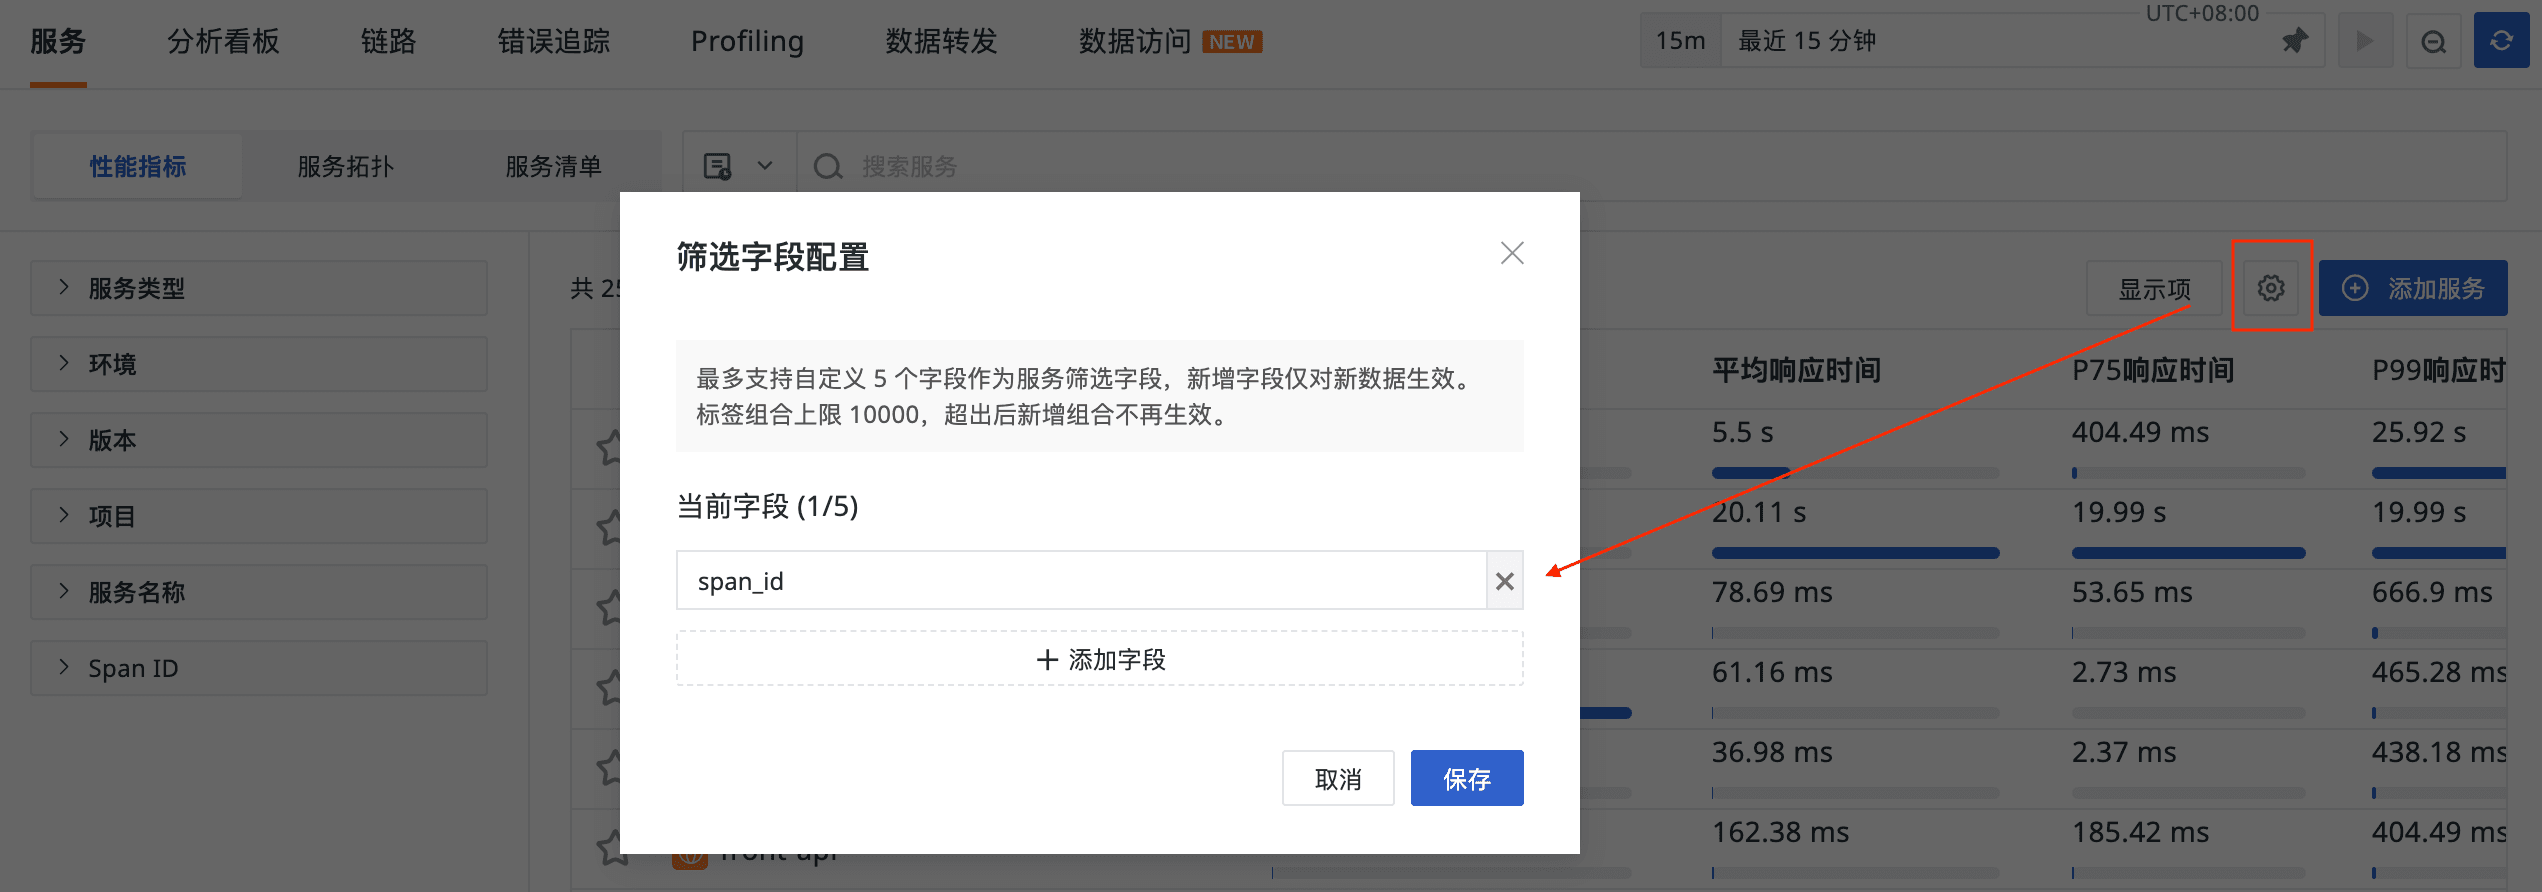Click the 取消 button
2542x892 pixels.
(x=1337, y=778)
